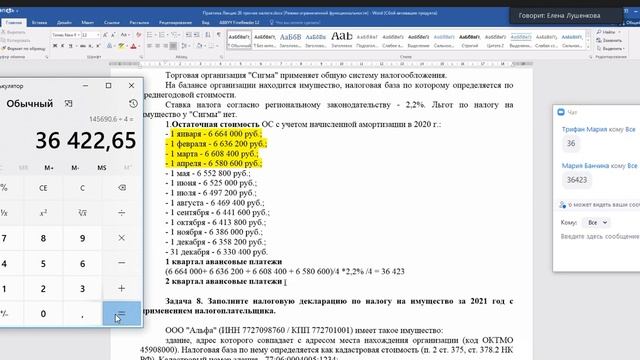Click calculator C button
Viewport: 640px width, 360px height.
82,188
